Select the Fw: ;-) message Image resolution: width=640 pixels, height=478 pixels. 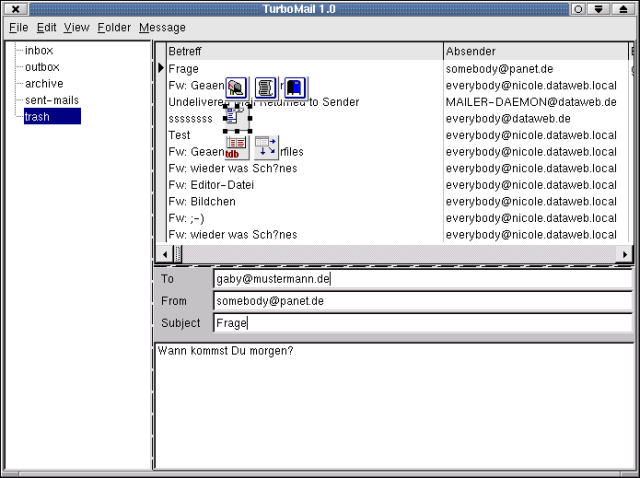[305, 218]
